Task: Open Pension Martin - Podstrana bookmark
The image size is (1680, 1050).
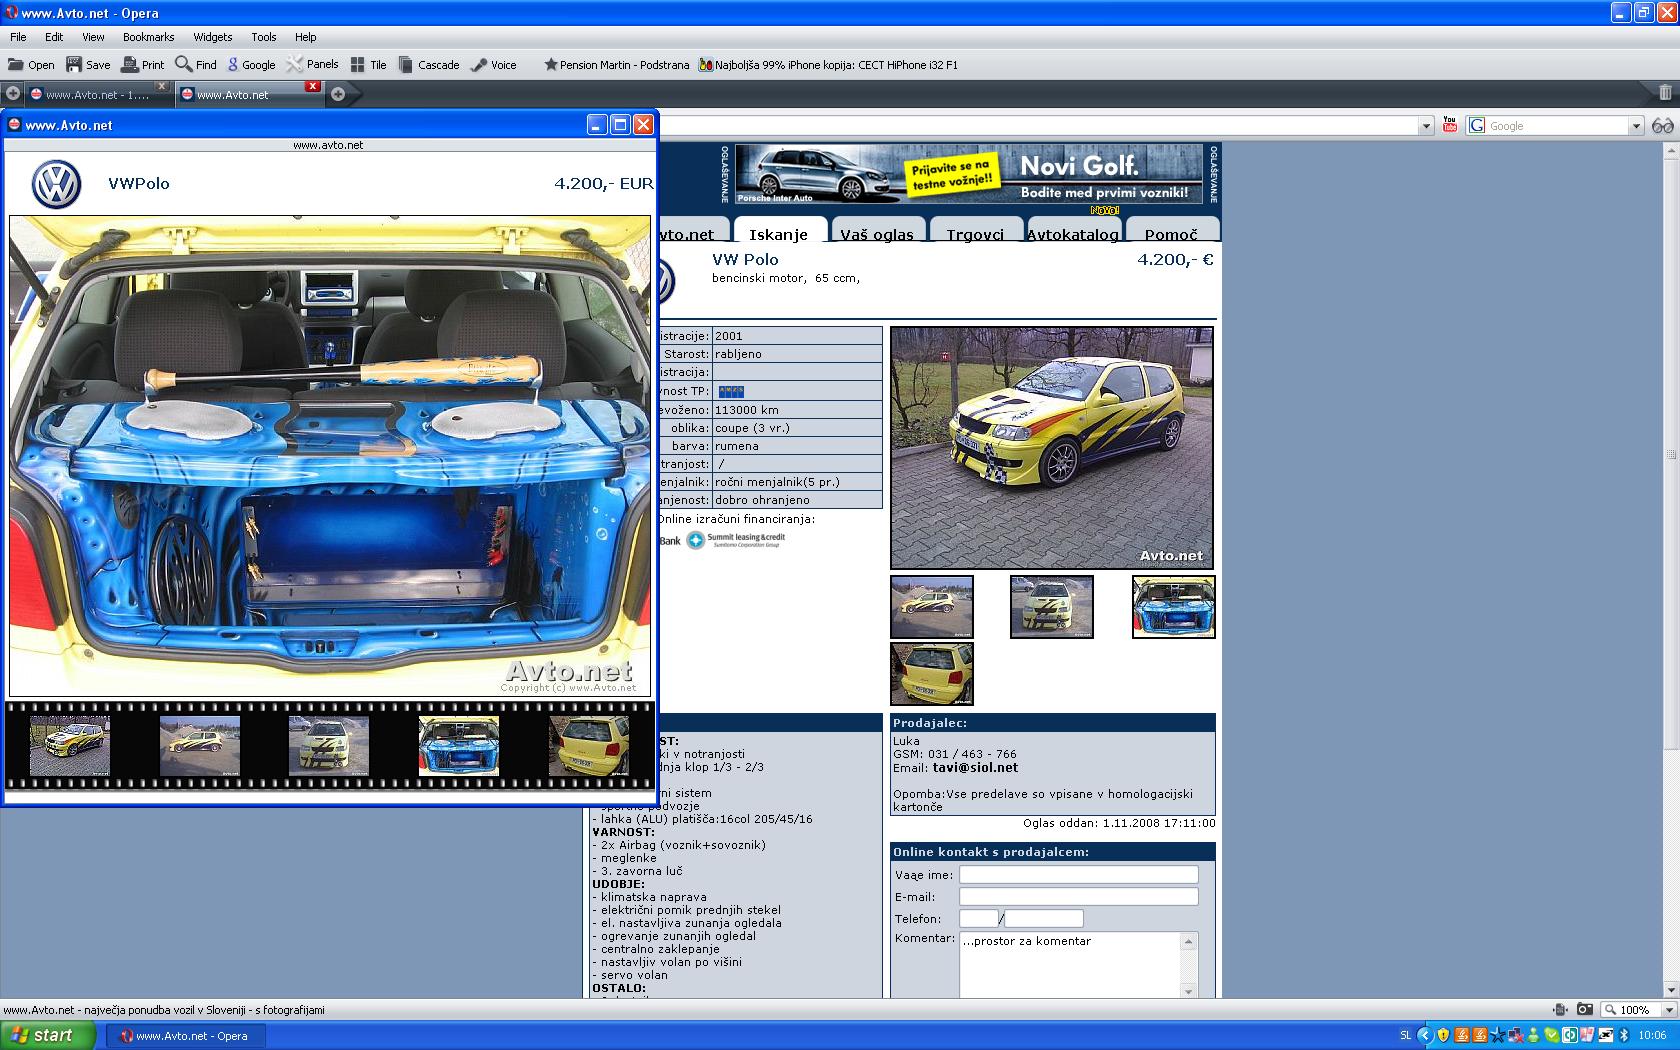Action: (616, 65)
